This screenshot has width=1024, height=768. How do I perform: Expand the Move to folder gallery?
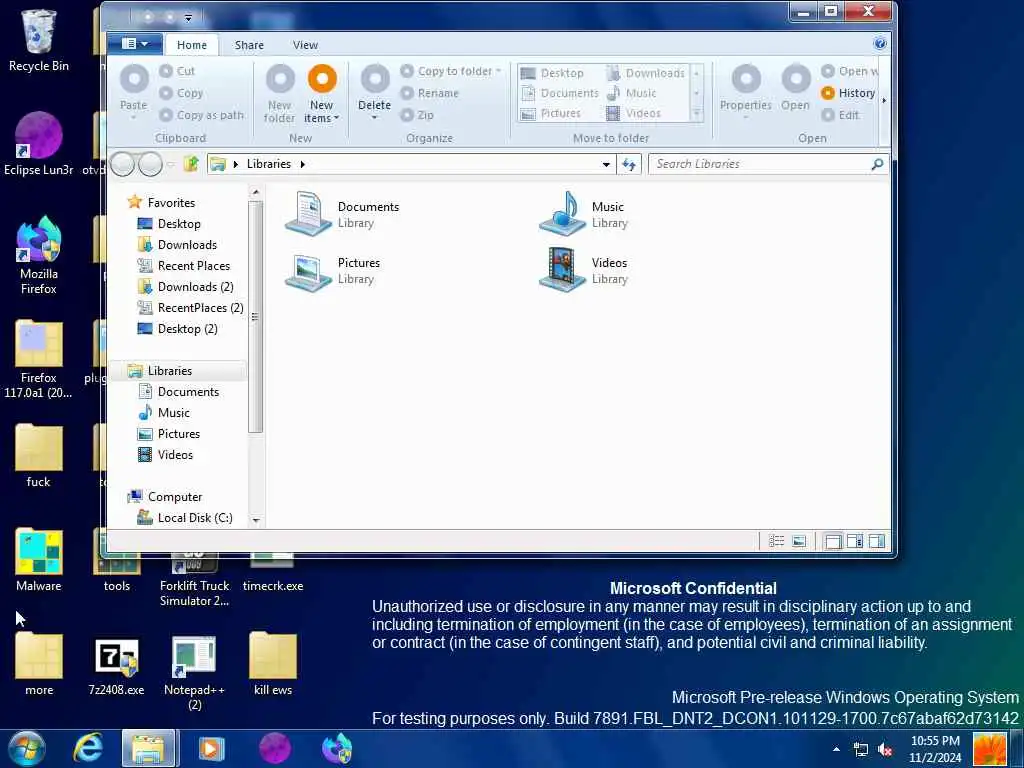pos(697,114)
